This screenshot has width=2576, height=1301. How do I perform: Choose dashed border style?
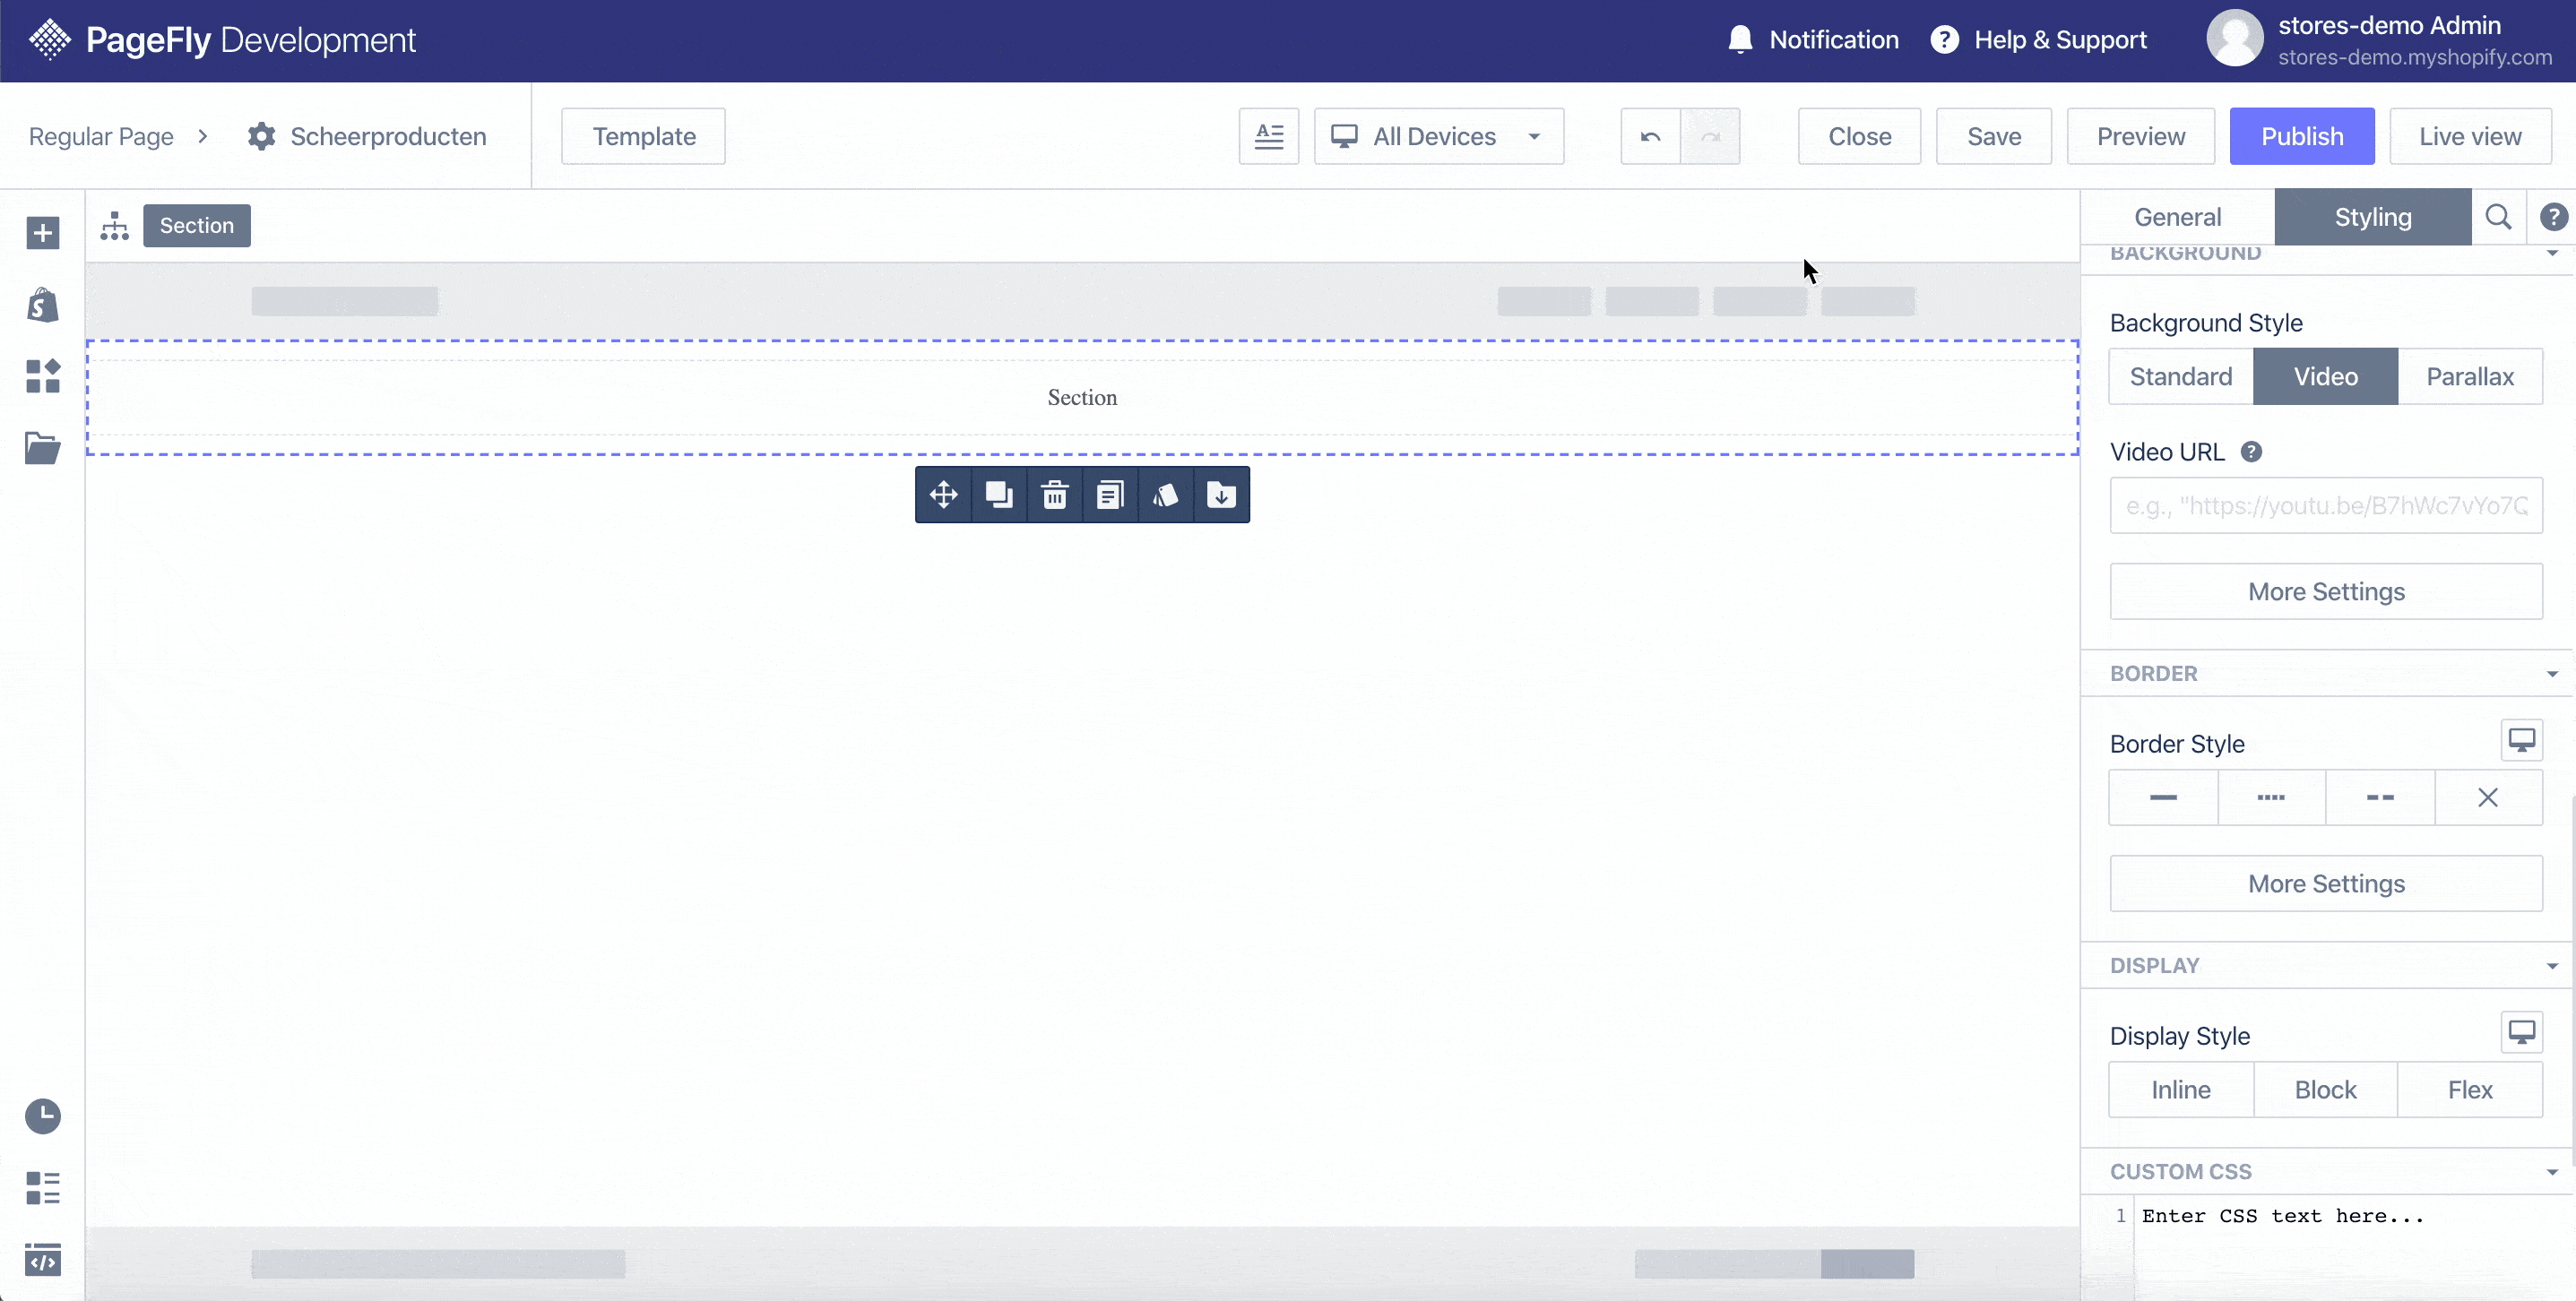[2380, 797]
